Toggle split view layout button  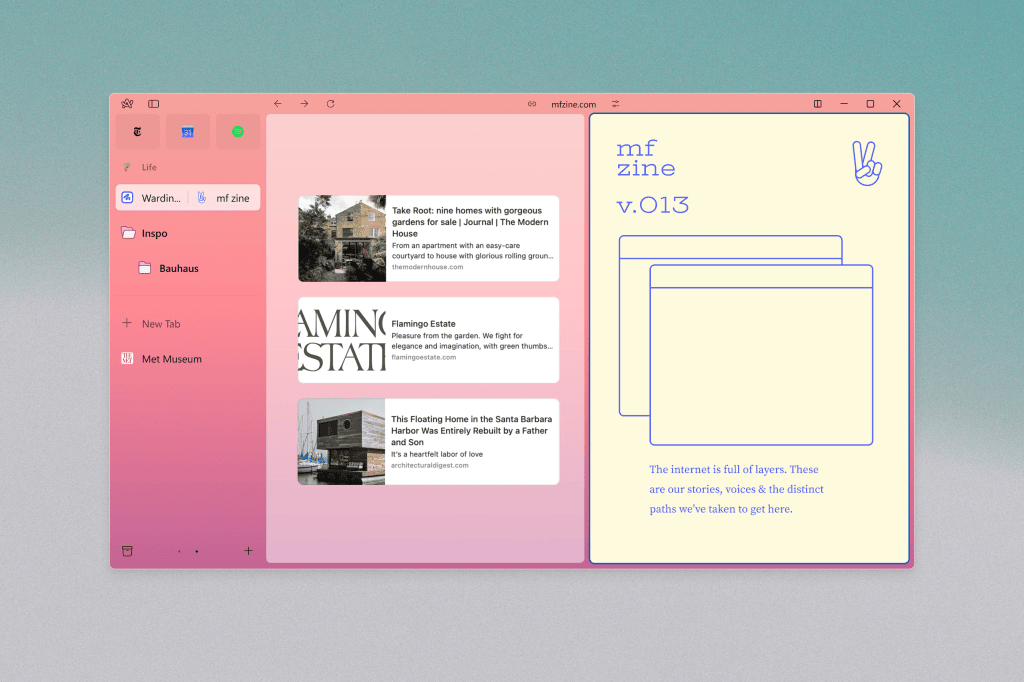818,104
